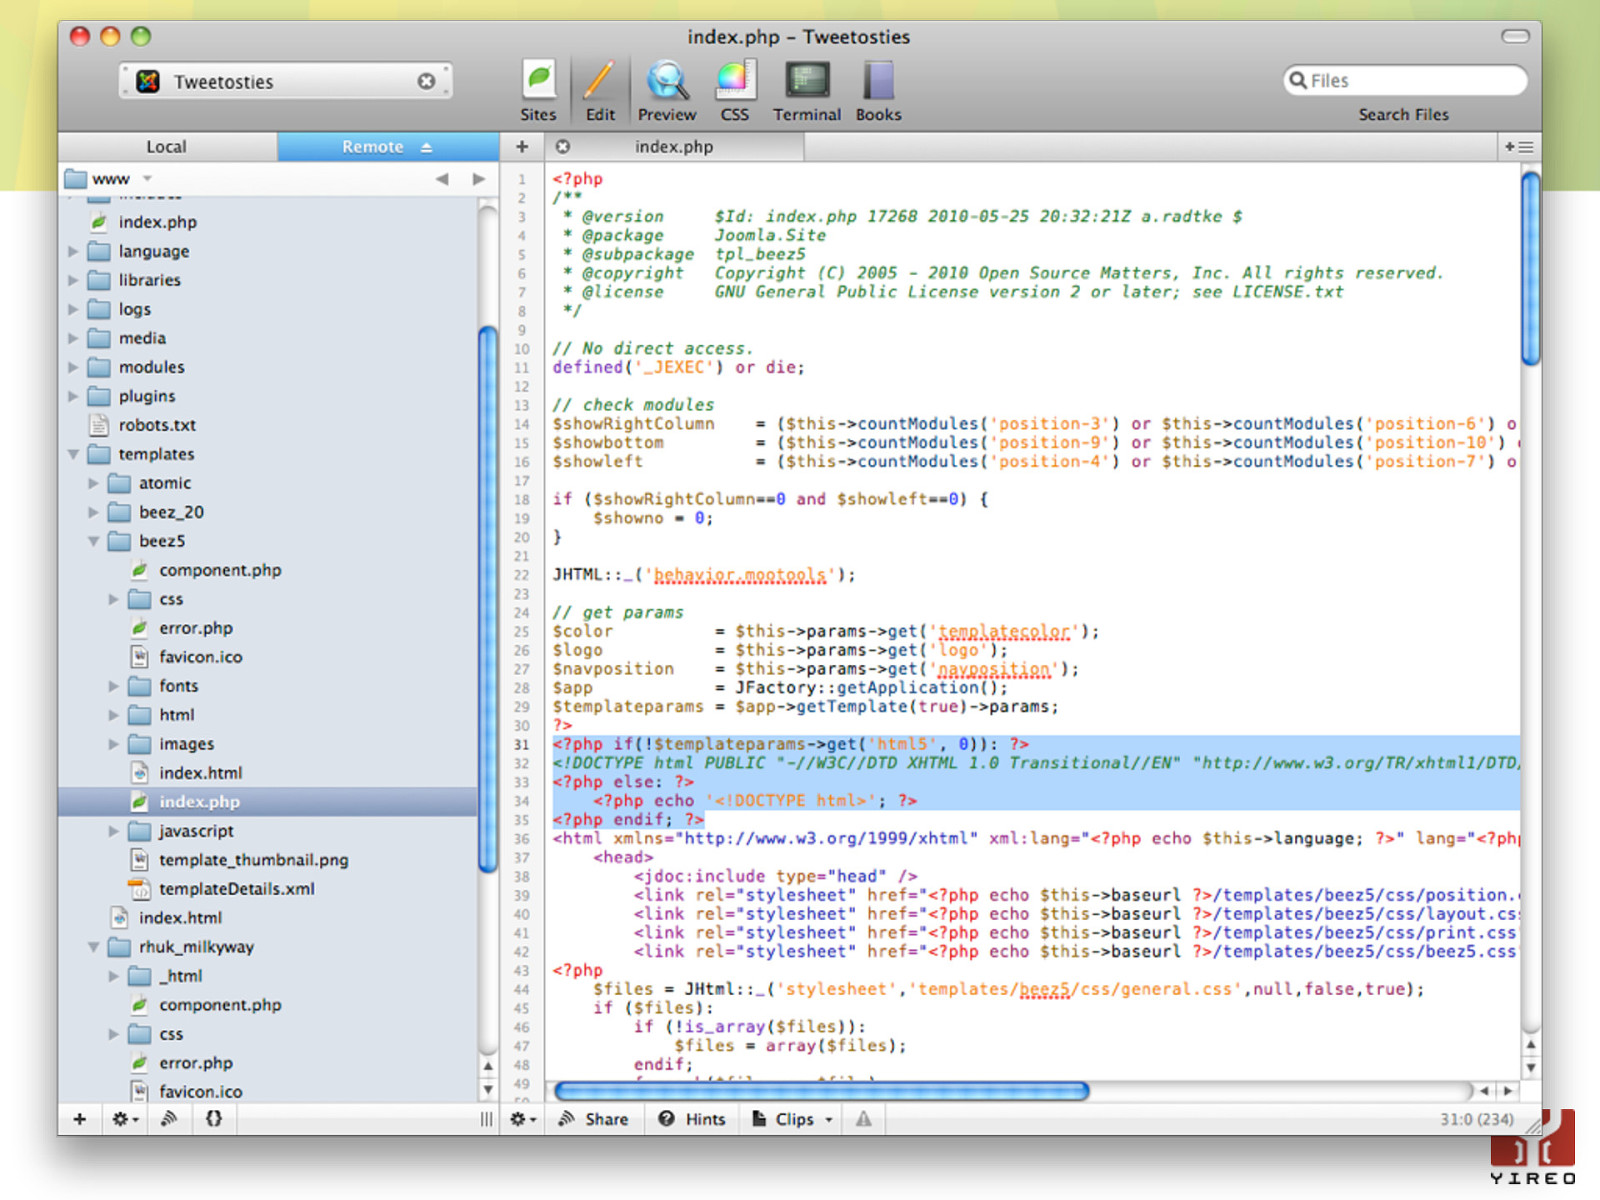The width and height of the screenshot is (1600, 1200).
Task: Add new file with bottom plus button
Action: tap(80, 1119)
